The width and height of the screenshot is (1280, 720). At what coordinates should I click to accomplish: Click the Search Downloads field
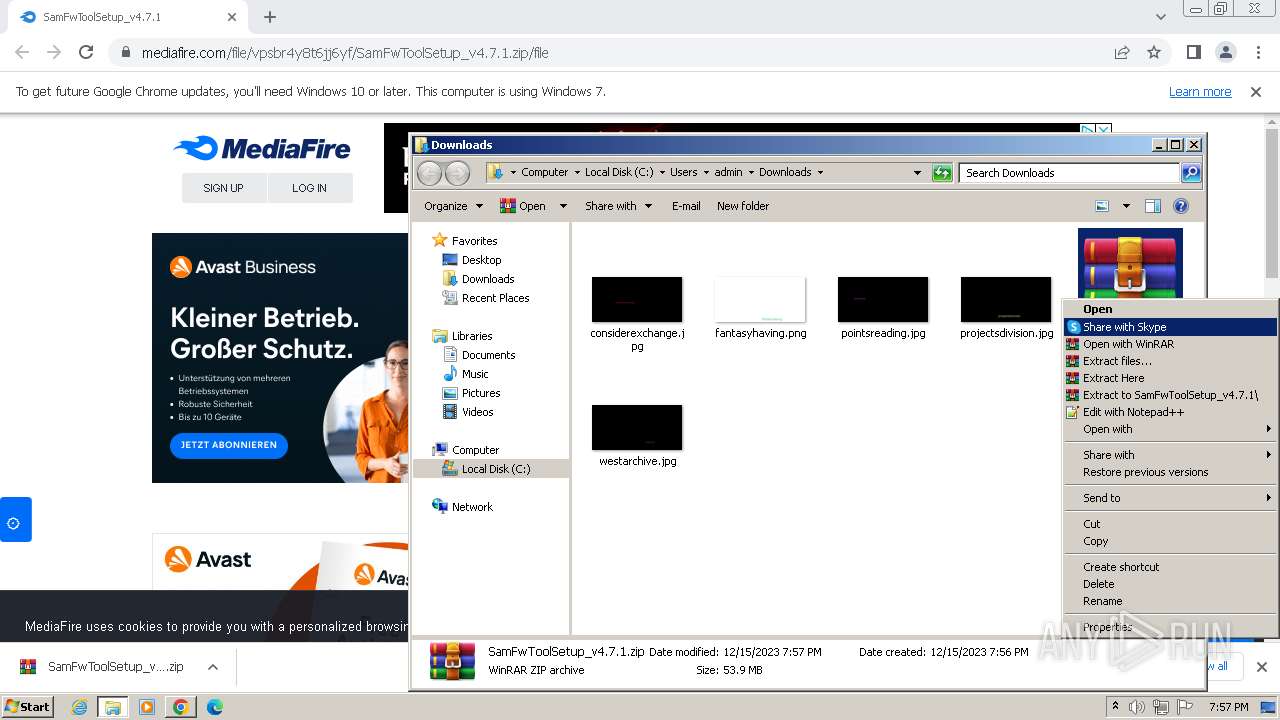[1069, 173]
